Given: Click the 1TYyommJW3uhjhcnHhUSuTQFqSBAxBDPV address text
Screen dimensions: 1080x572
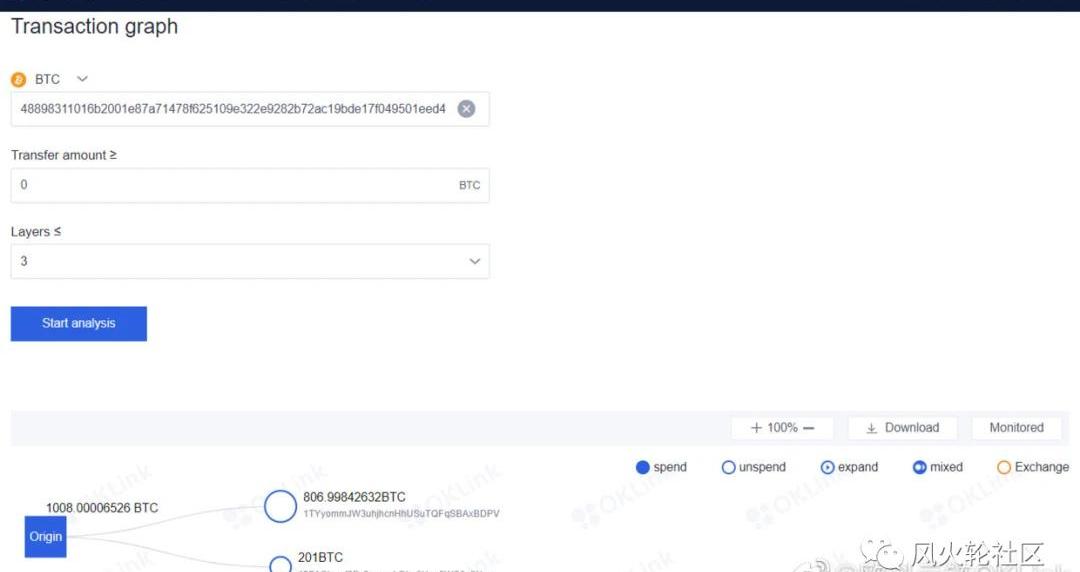Looking at the screenshot, I should click(x=401, y=514).
